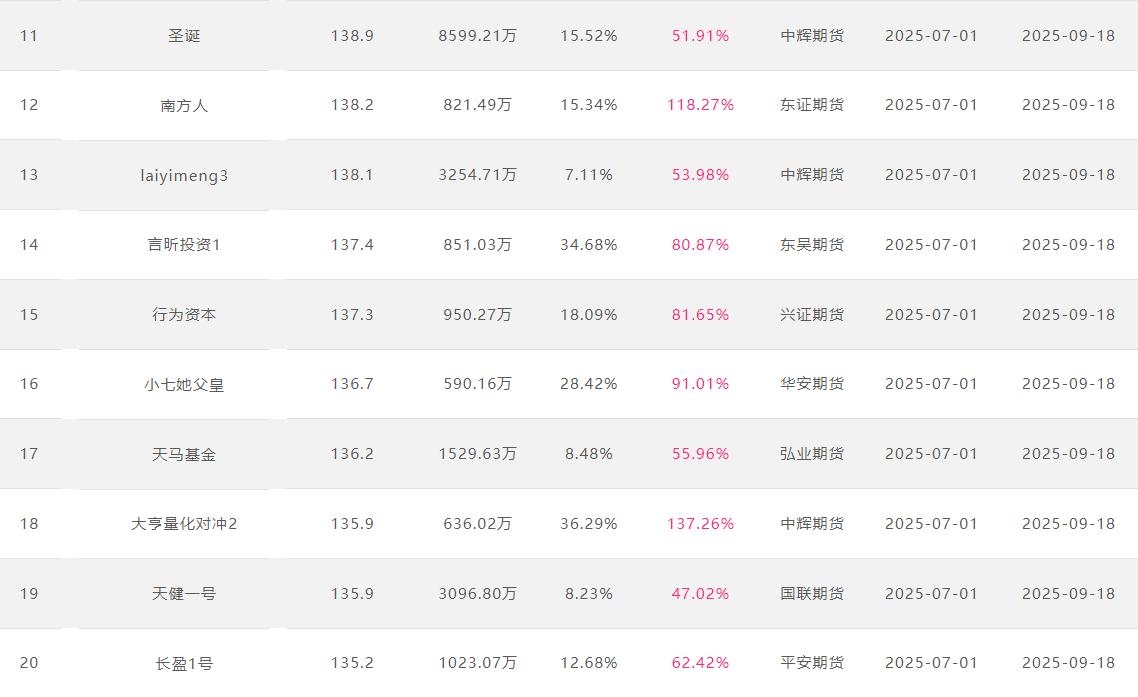The width and height of the screenshot is (1138, 697).
Task: Open the laiyimeng3 account profile
Action: pyautogui.click(x=184, y=175)
